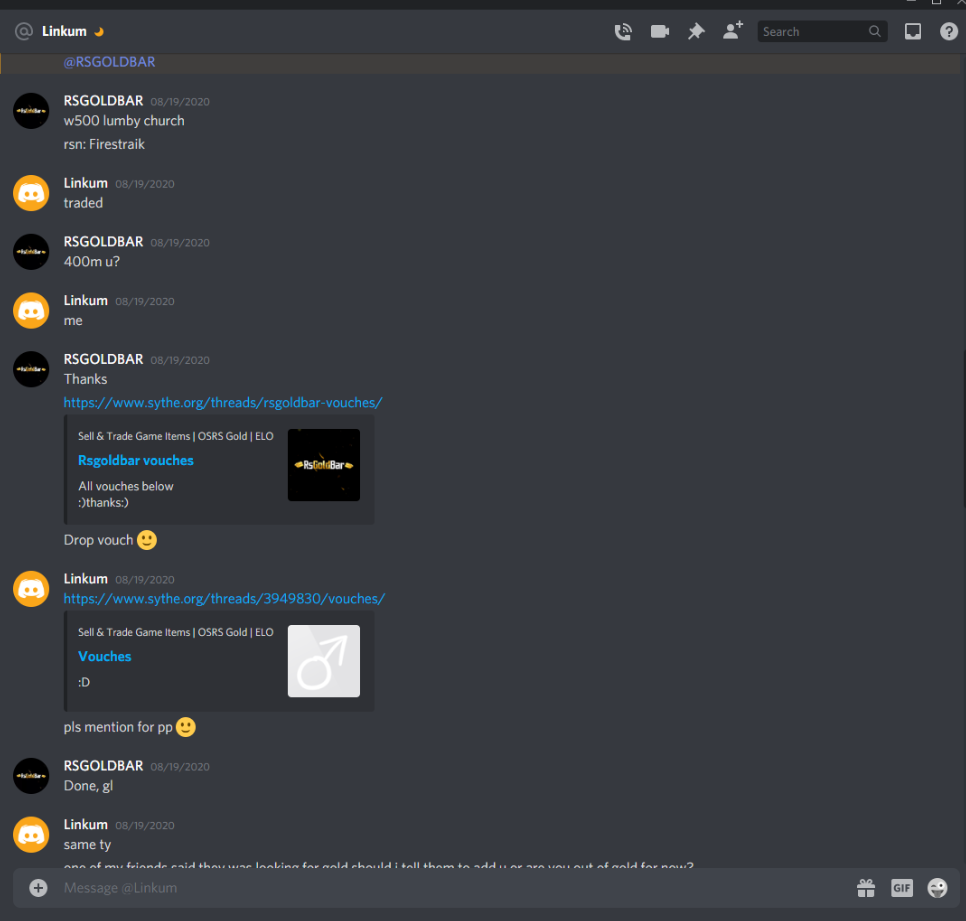Open the RsGoldBar embed thumbnail
The image size is (966, 921).
(323, 465)
